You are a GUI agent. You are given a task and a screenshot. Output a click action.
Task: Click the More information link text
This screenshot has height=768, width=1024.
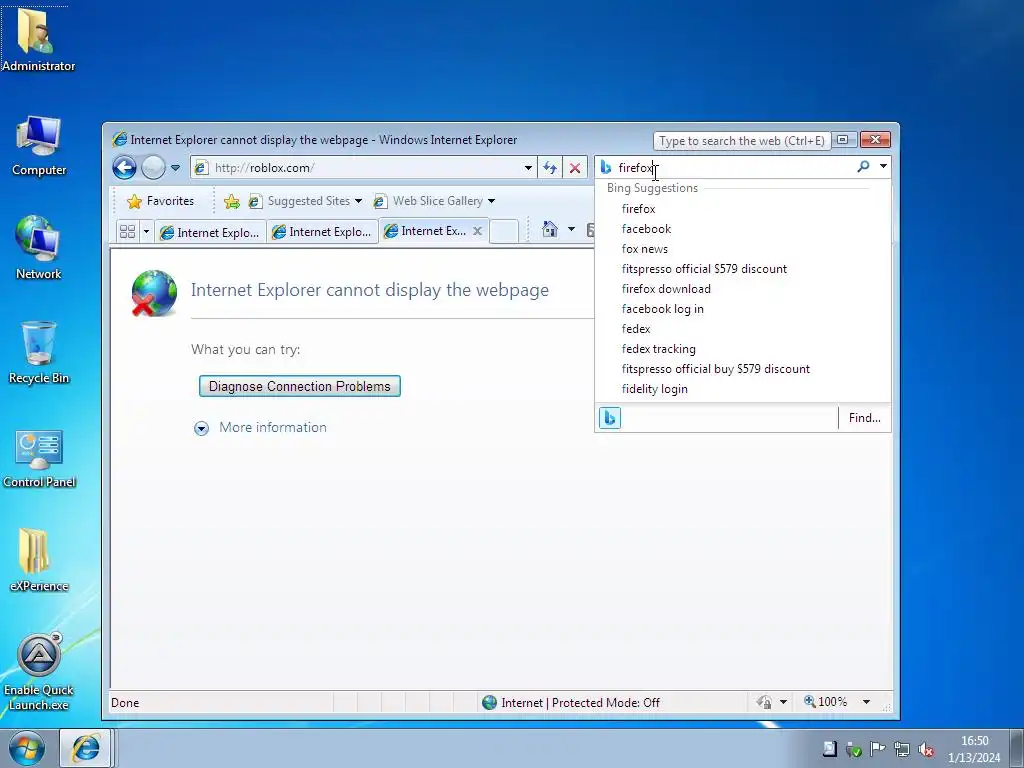tap(273, 427)
